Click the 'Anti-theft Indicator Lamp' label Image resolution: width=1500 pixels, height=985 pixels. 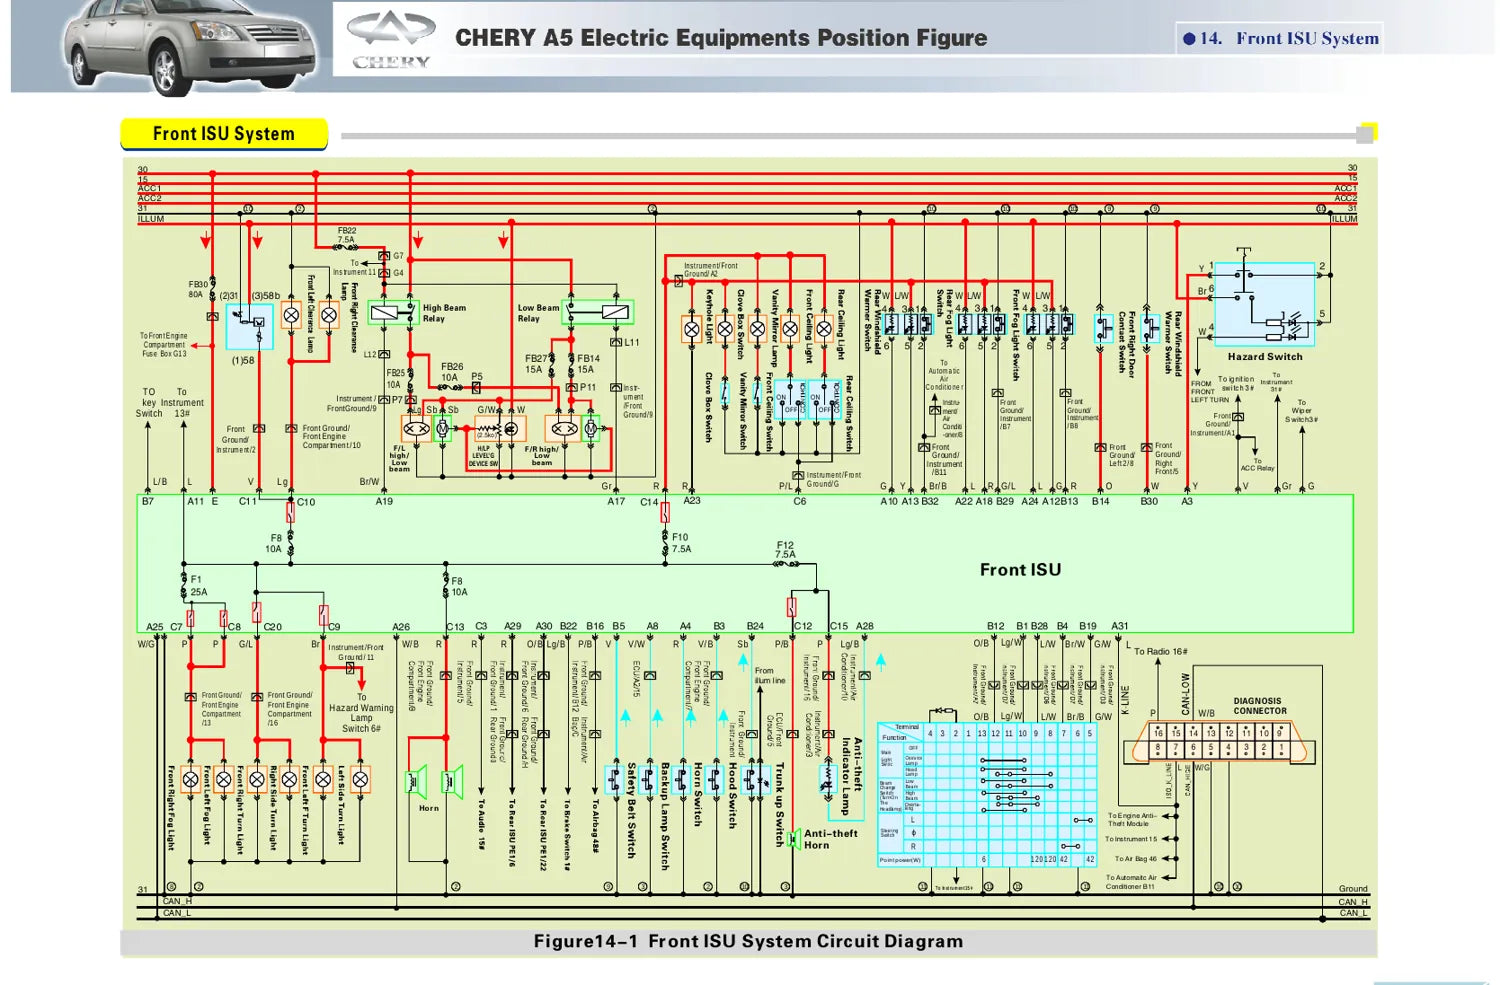[851, 776]
